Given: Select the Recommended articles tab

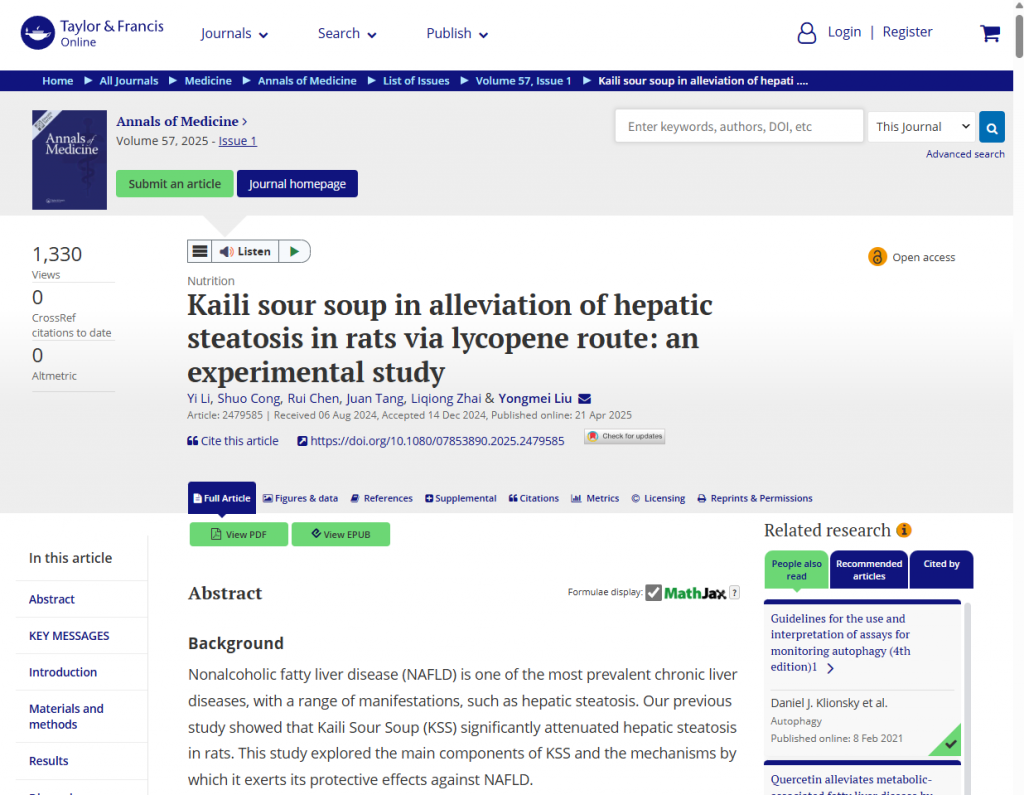Looking at the screenshot, I should 868,570.
